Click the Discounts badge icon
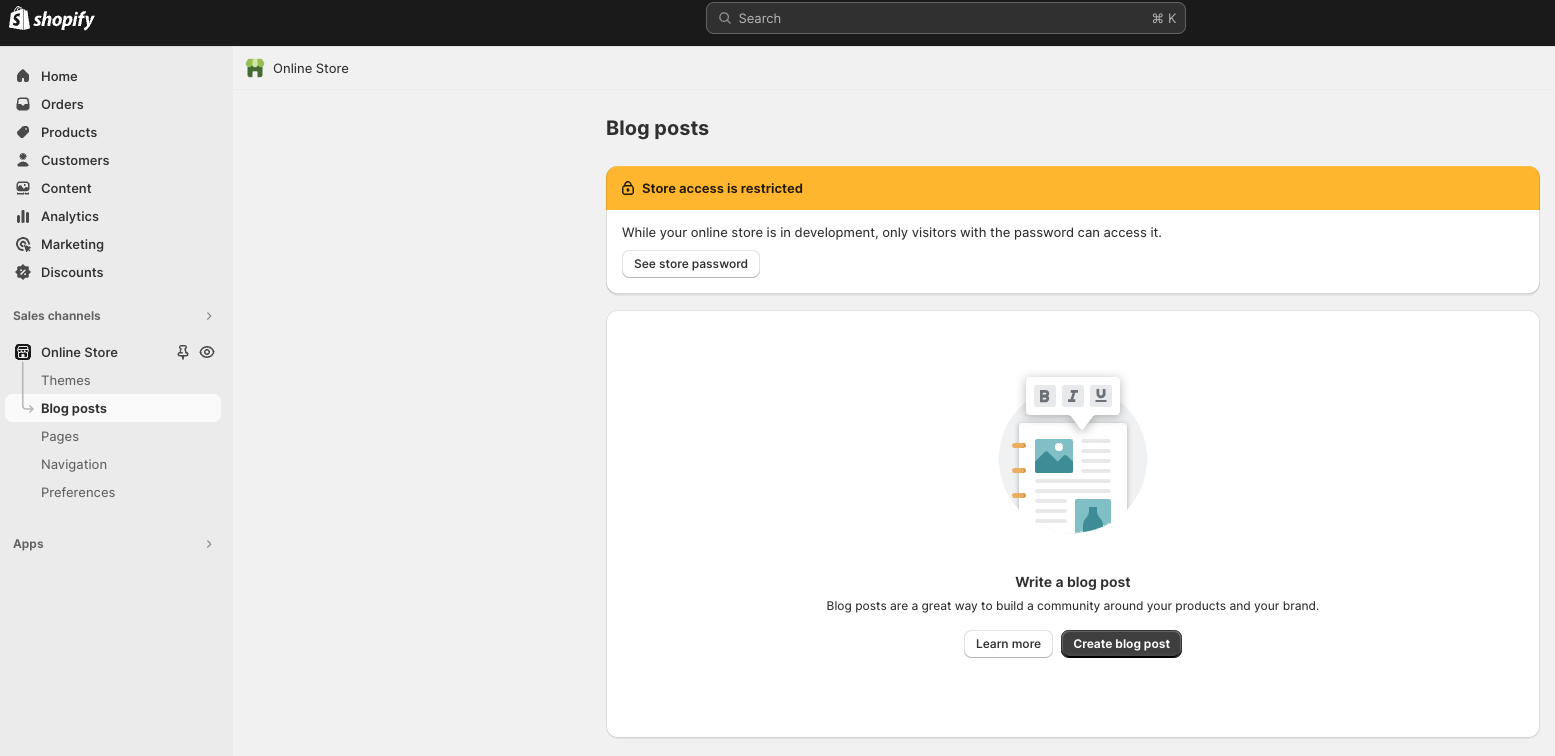1555x756 pixels. 23,272
